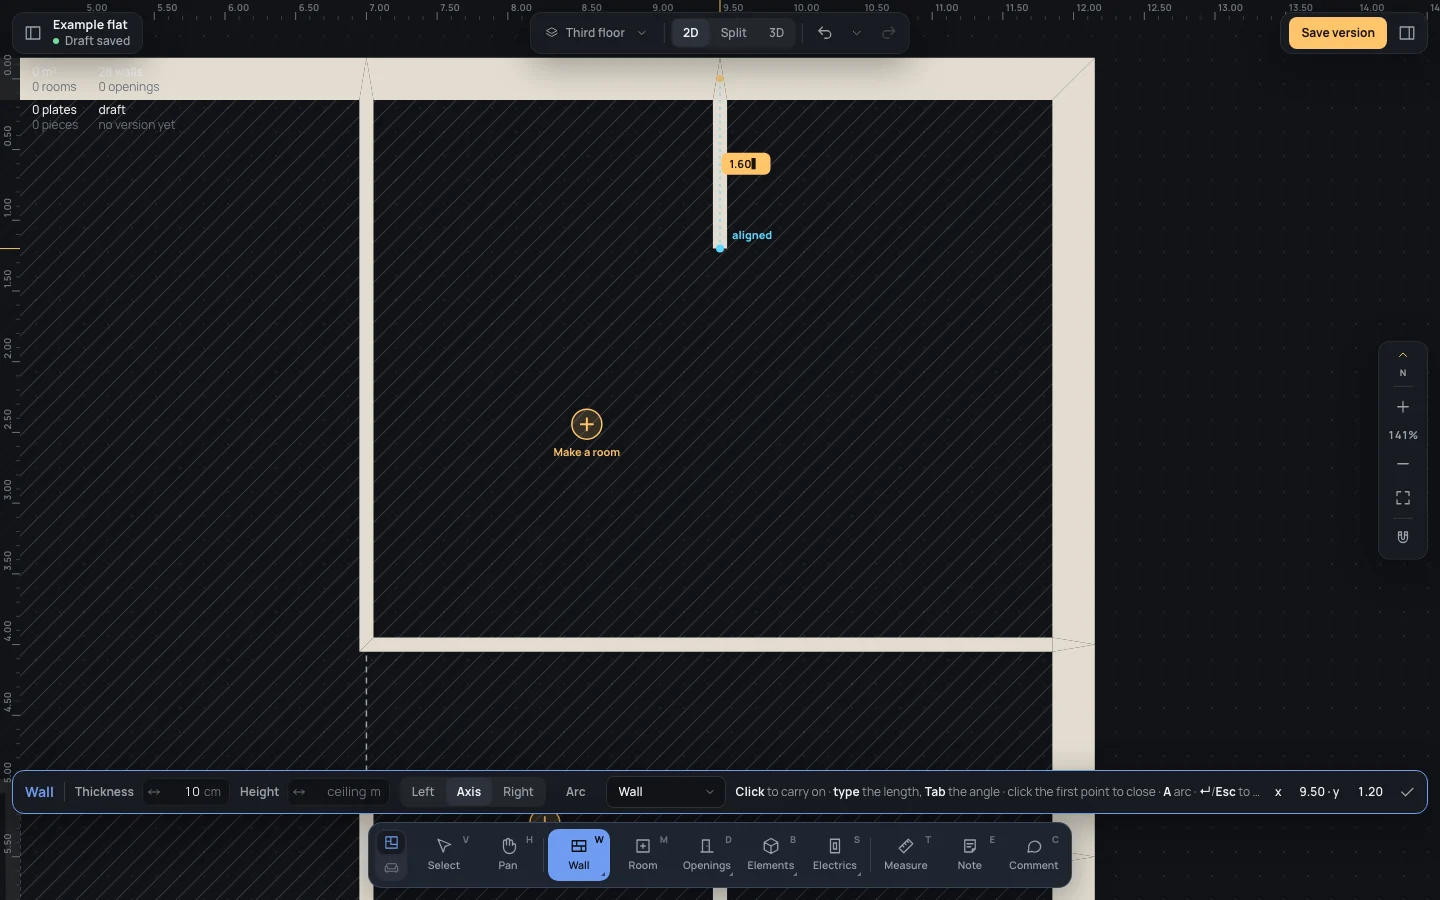Open the Wall type dropdown

pos(666,792)
